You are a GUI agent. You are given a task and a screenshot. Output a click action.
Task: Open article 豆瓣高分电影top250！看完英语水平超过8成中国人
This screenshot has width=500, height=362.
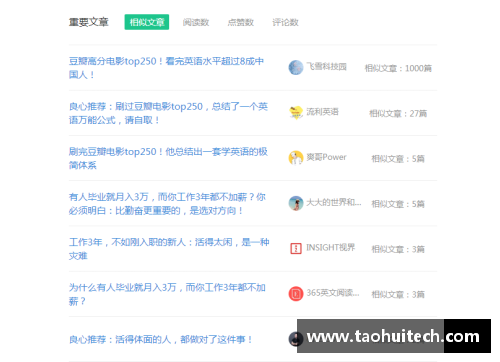pyautogui.click(x=166, y=68)
